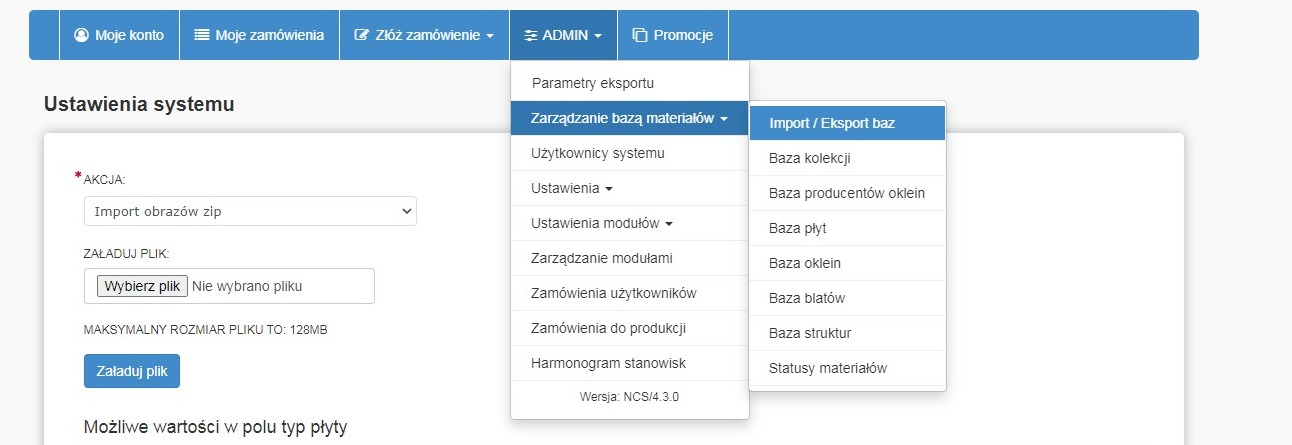This screenshot has width=1292, height=445.
Task: Expand the Złóż zamówienie dropdown caret
Action: (490, 36)
